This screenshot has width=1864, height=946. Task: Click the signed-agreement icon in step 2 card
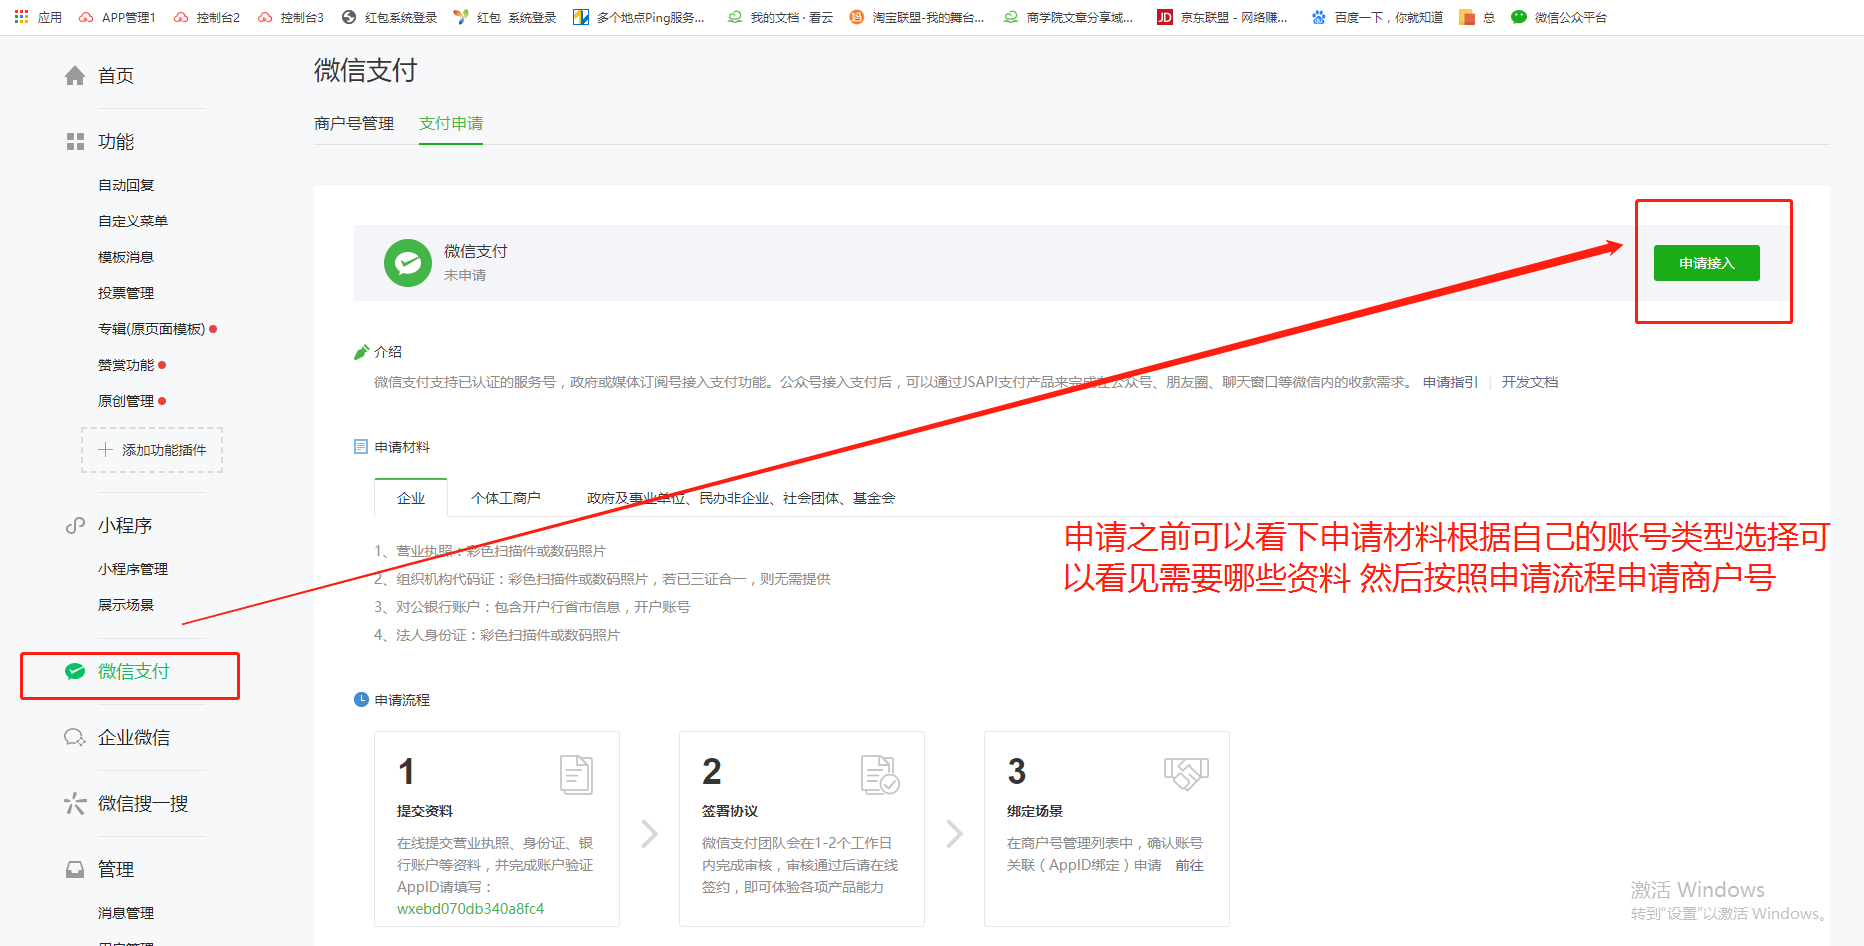pyautogui.click(x=880, y=775)
